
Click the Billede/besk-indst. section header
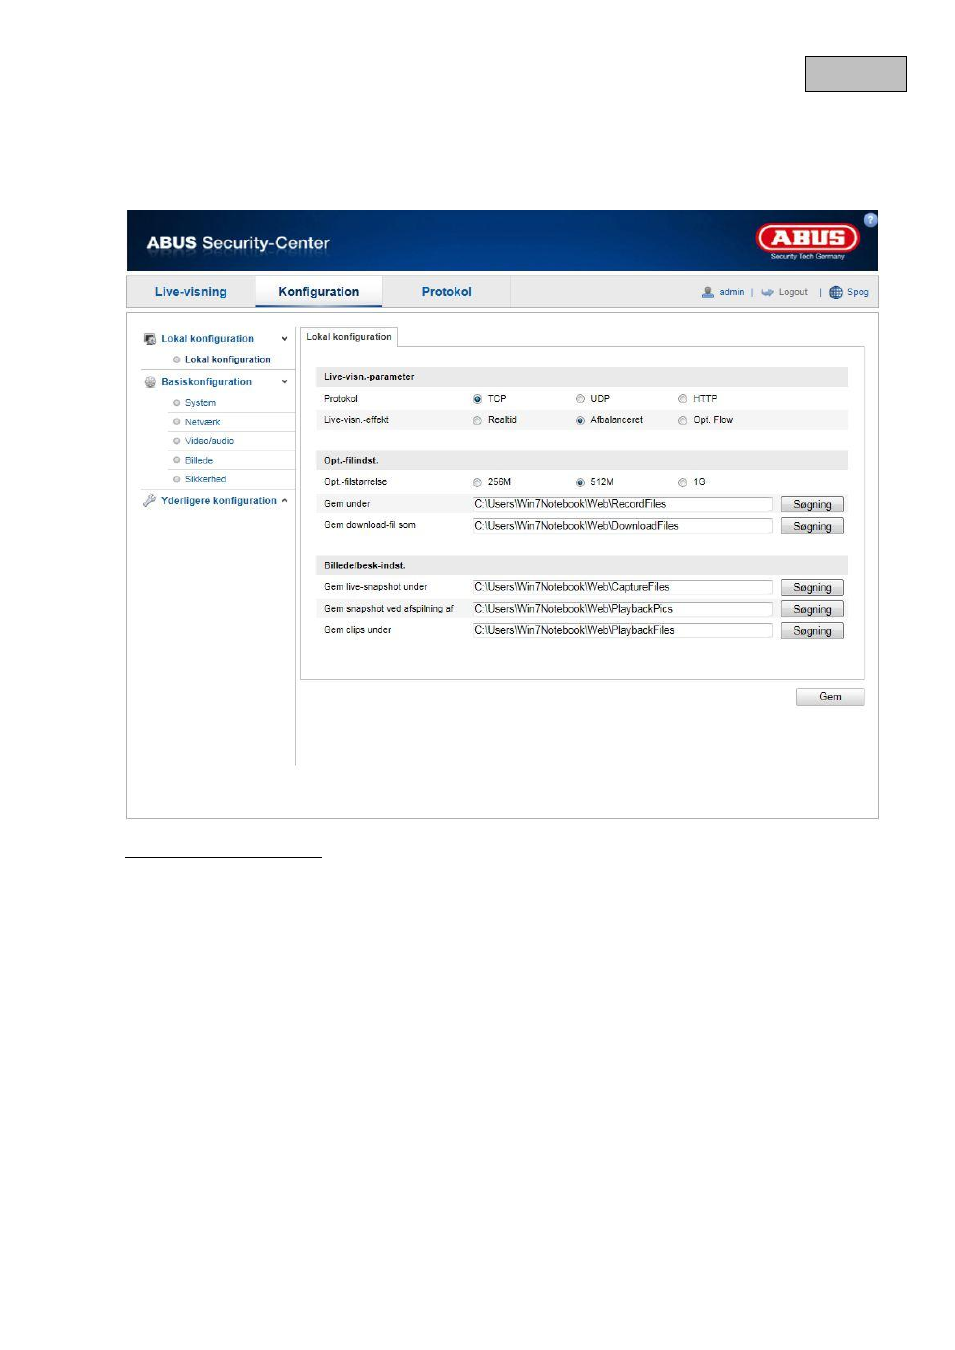click(x=582, y=565)
